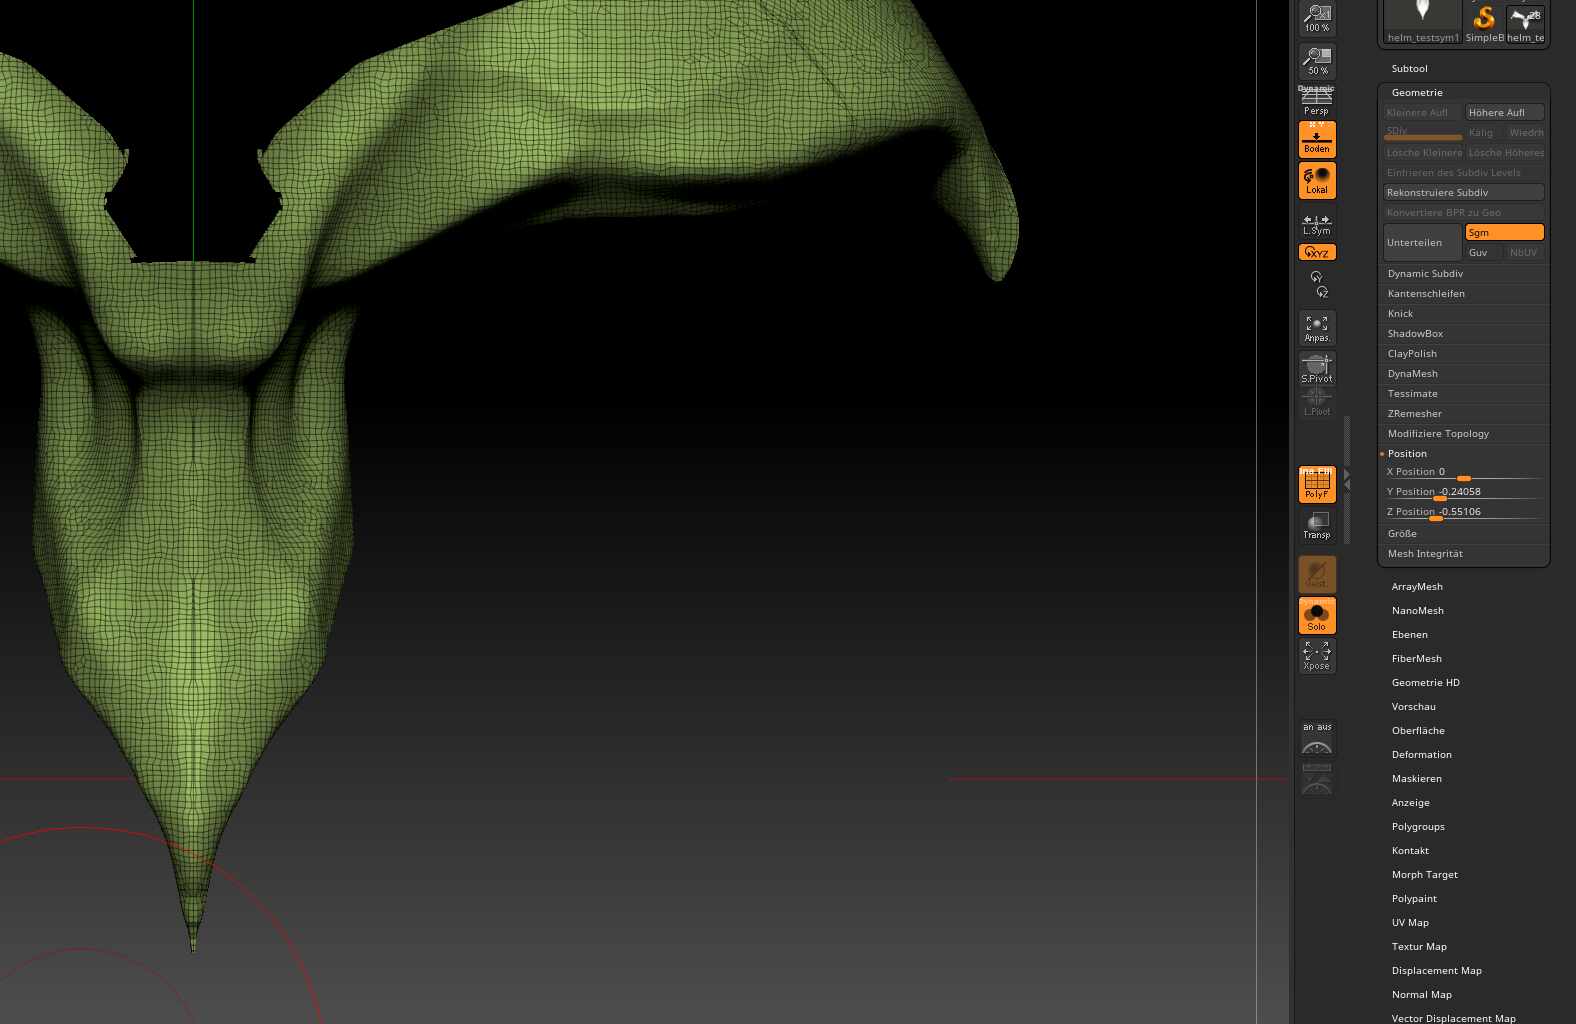Screen dimensions: 1576x1024
Task: Click Rekonstruiere Subdiv
Action: coord(1464,193)
